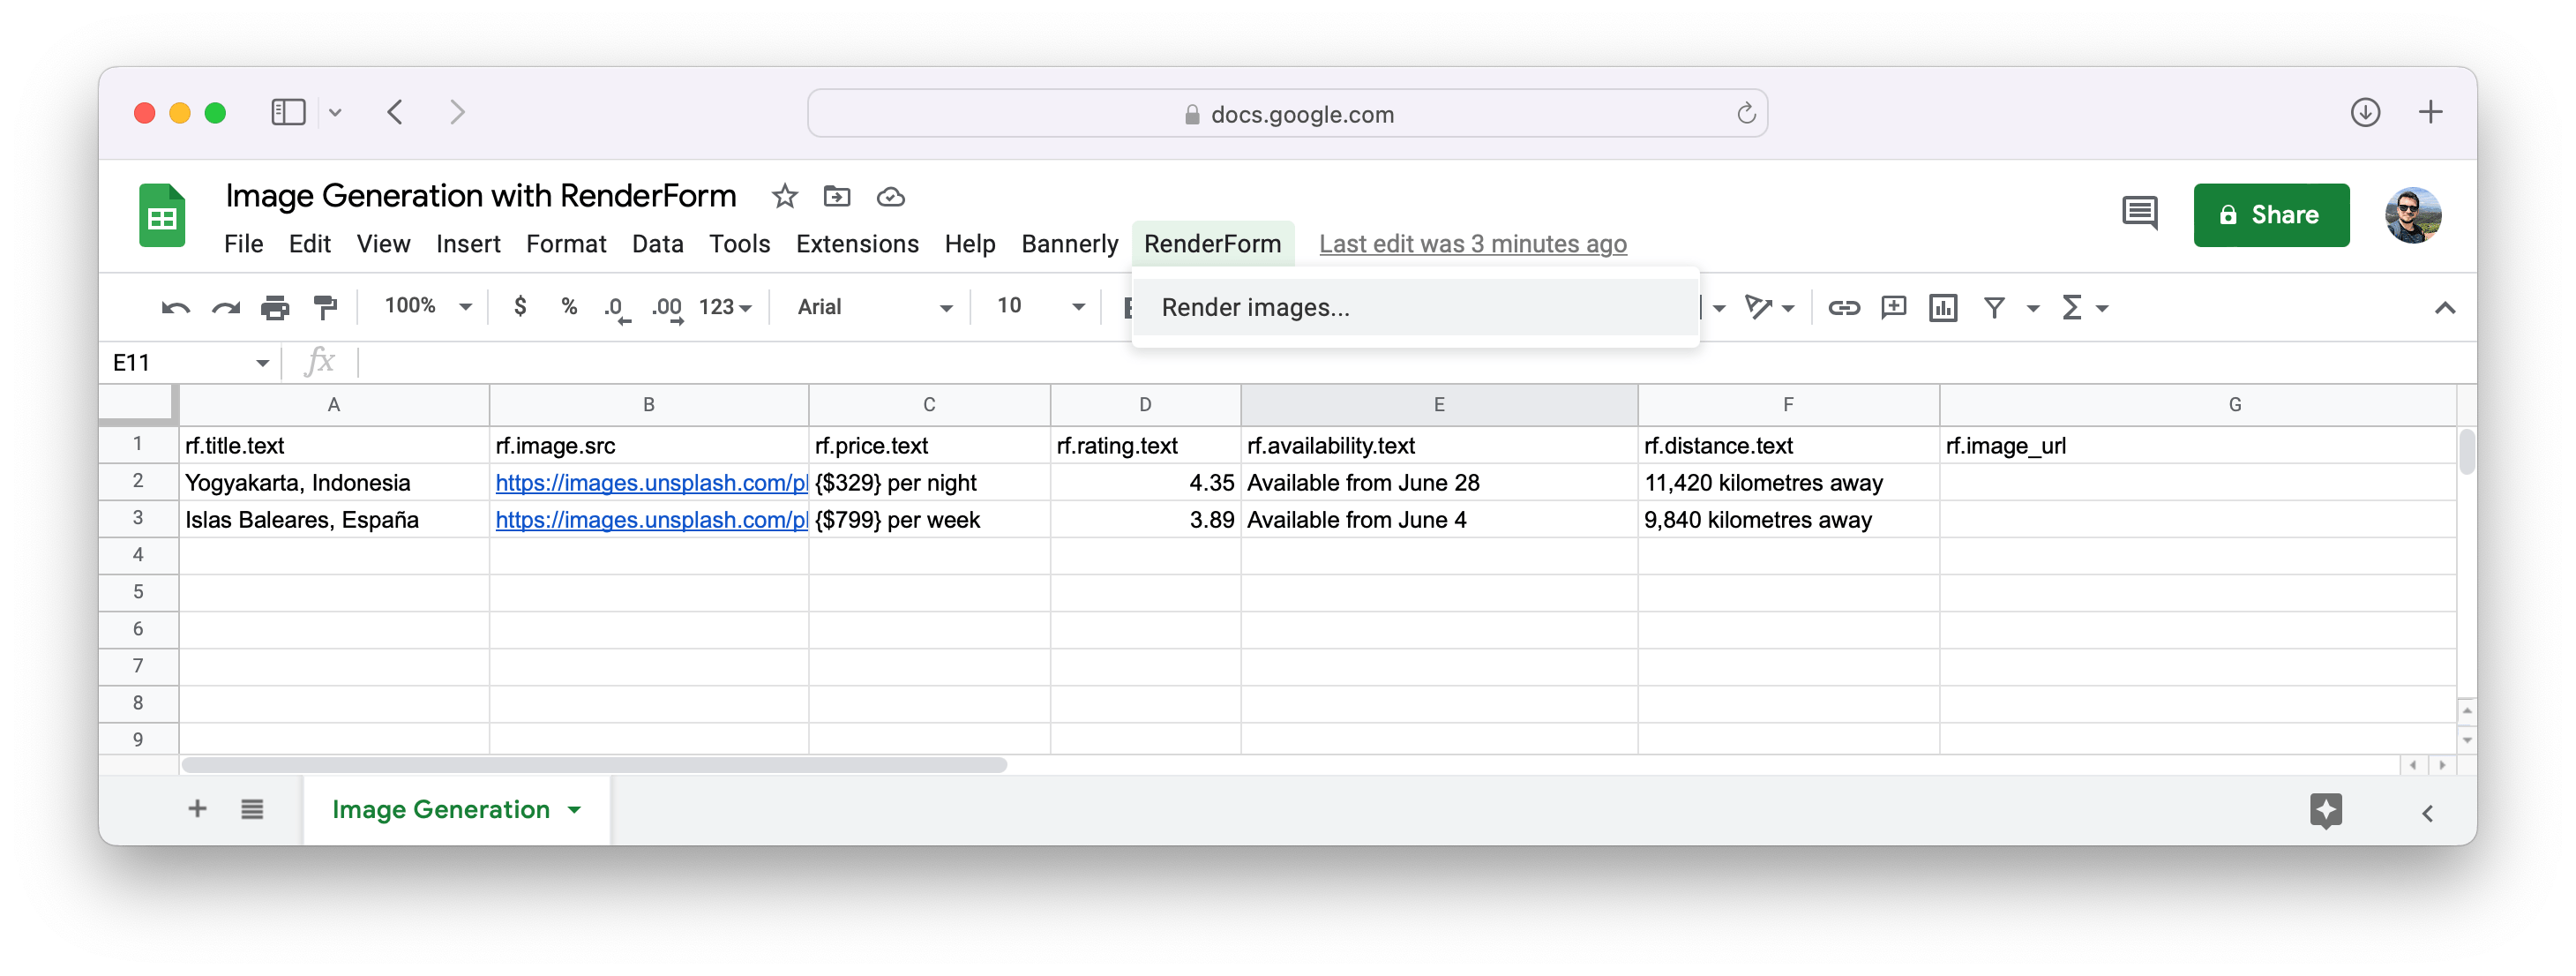Viewport: 2576px width, 976px height.
Task: Click the print icon
Action: [x=275, y=308]
